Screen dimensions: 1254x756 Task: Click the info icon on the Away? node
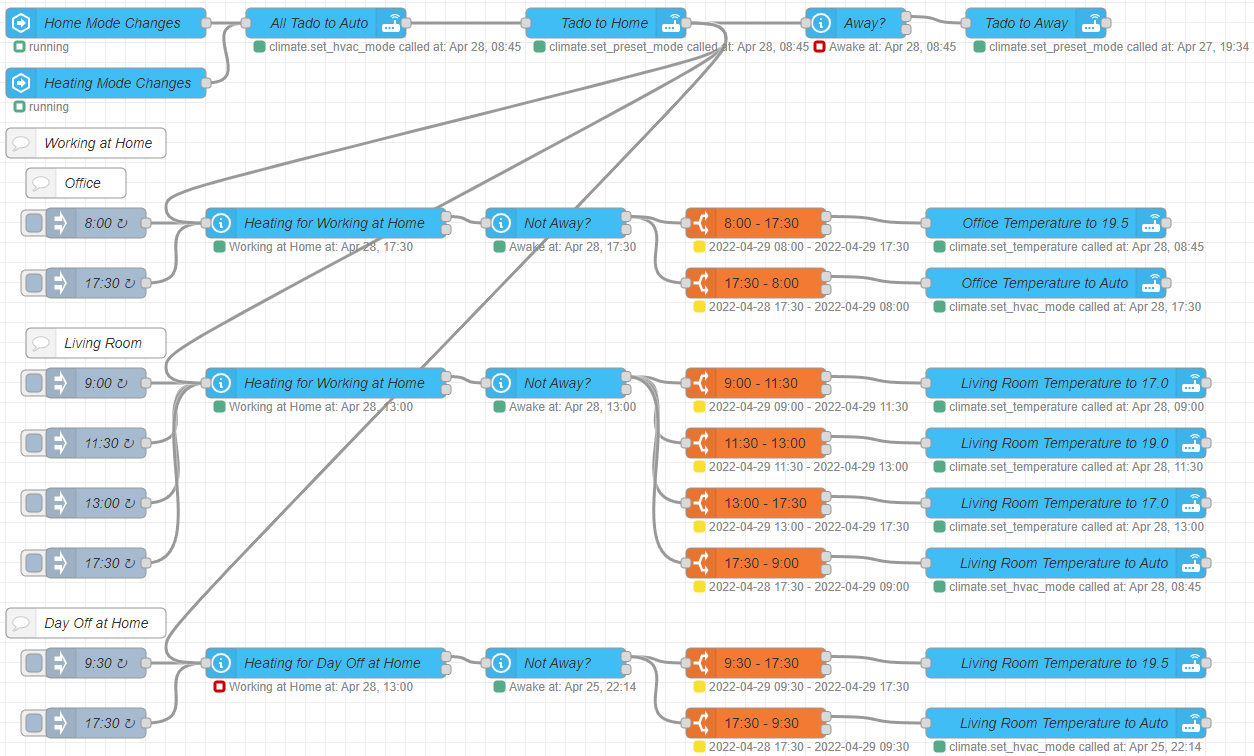tap(821, 23)
